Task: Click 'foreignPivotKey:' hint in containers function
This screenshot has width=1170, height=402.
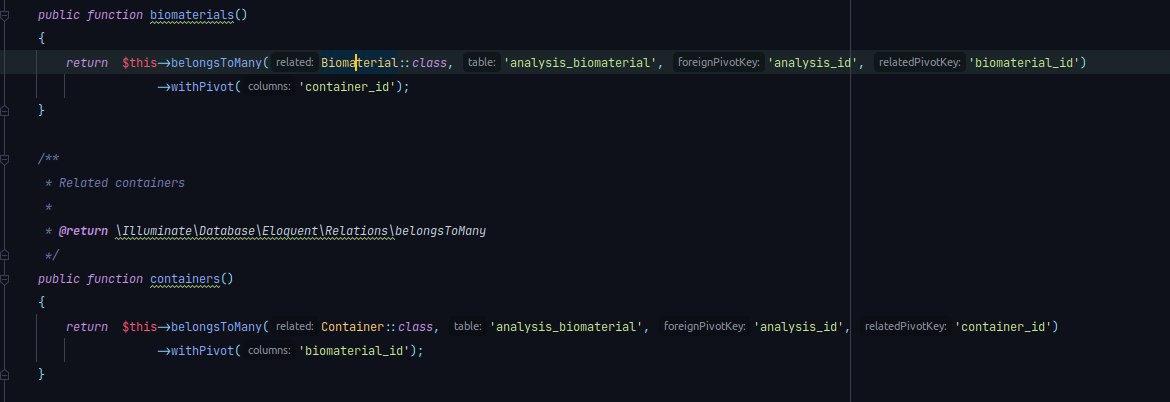Action: [704, 327]
